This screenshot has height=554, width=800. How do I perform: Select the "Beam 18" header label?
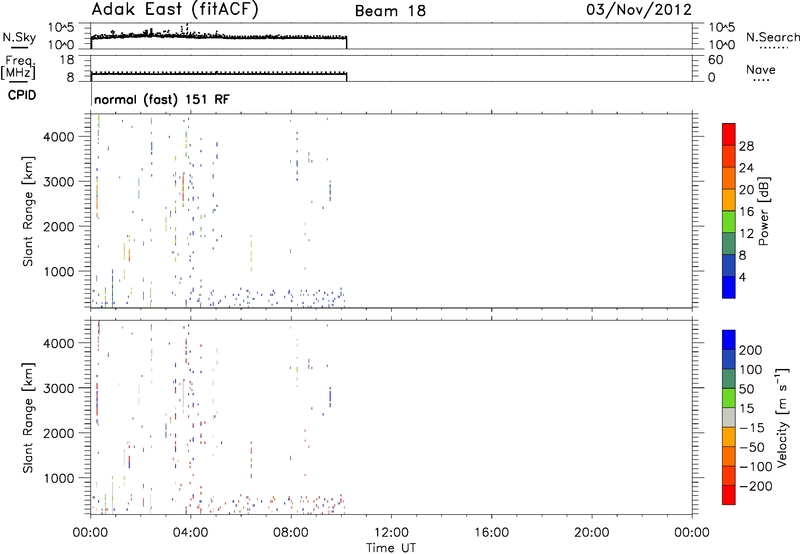coord(390,11)
